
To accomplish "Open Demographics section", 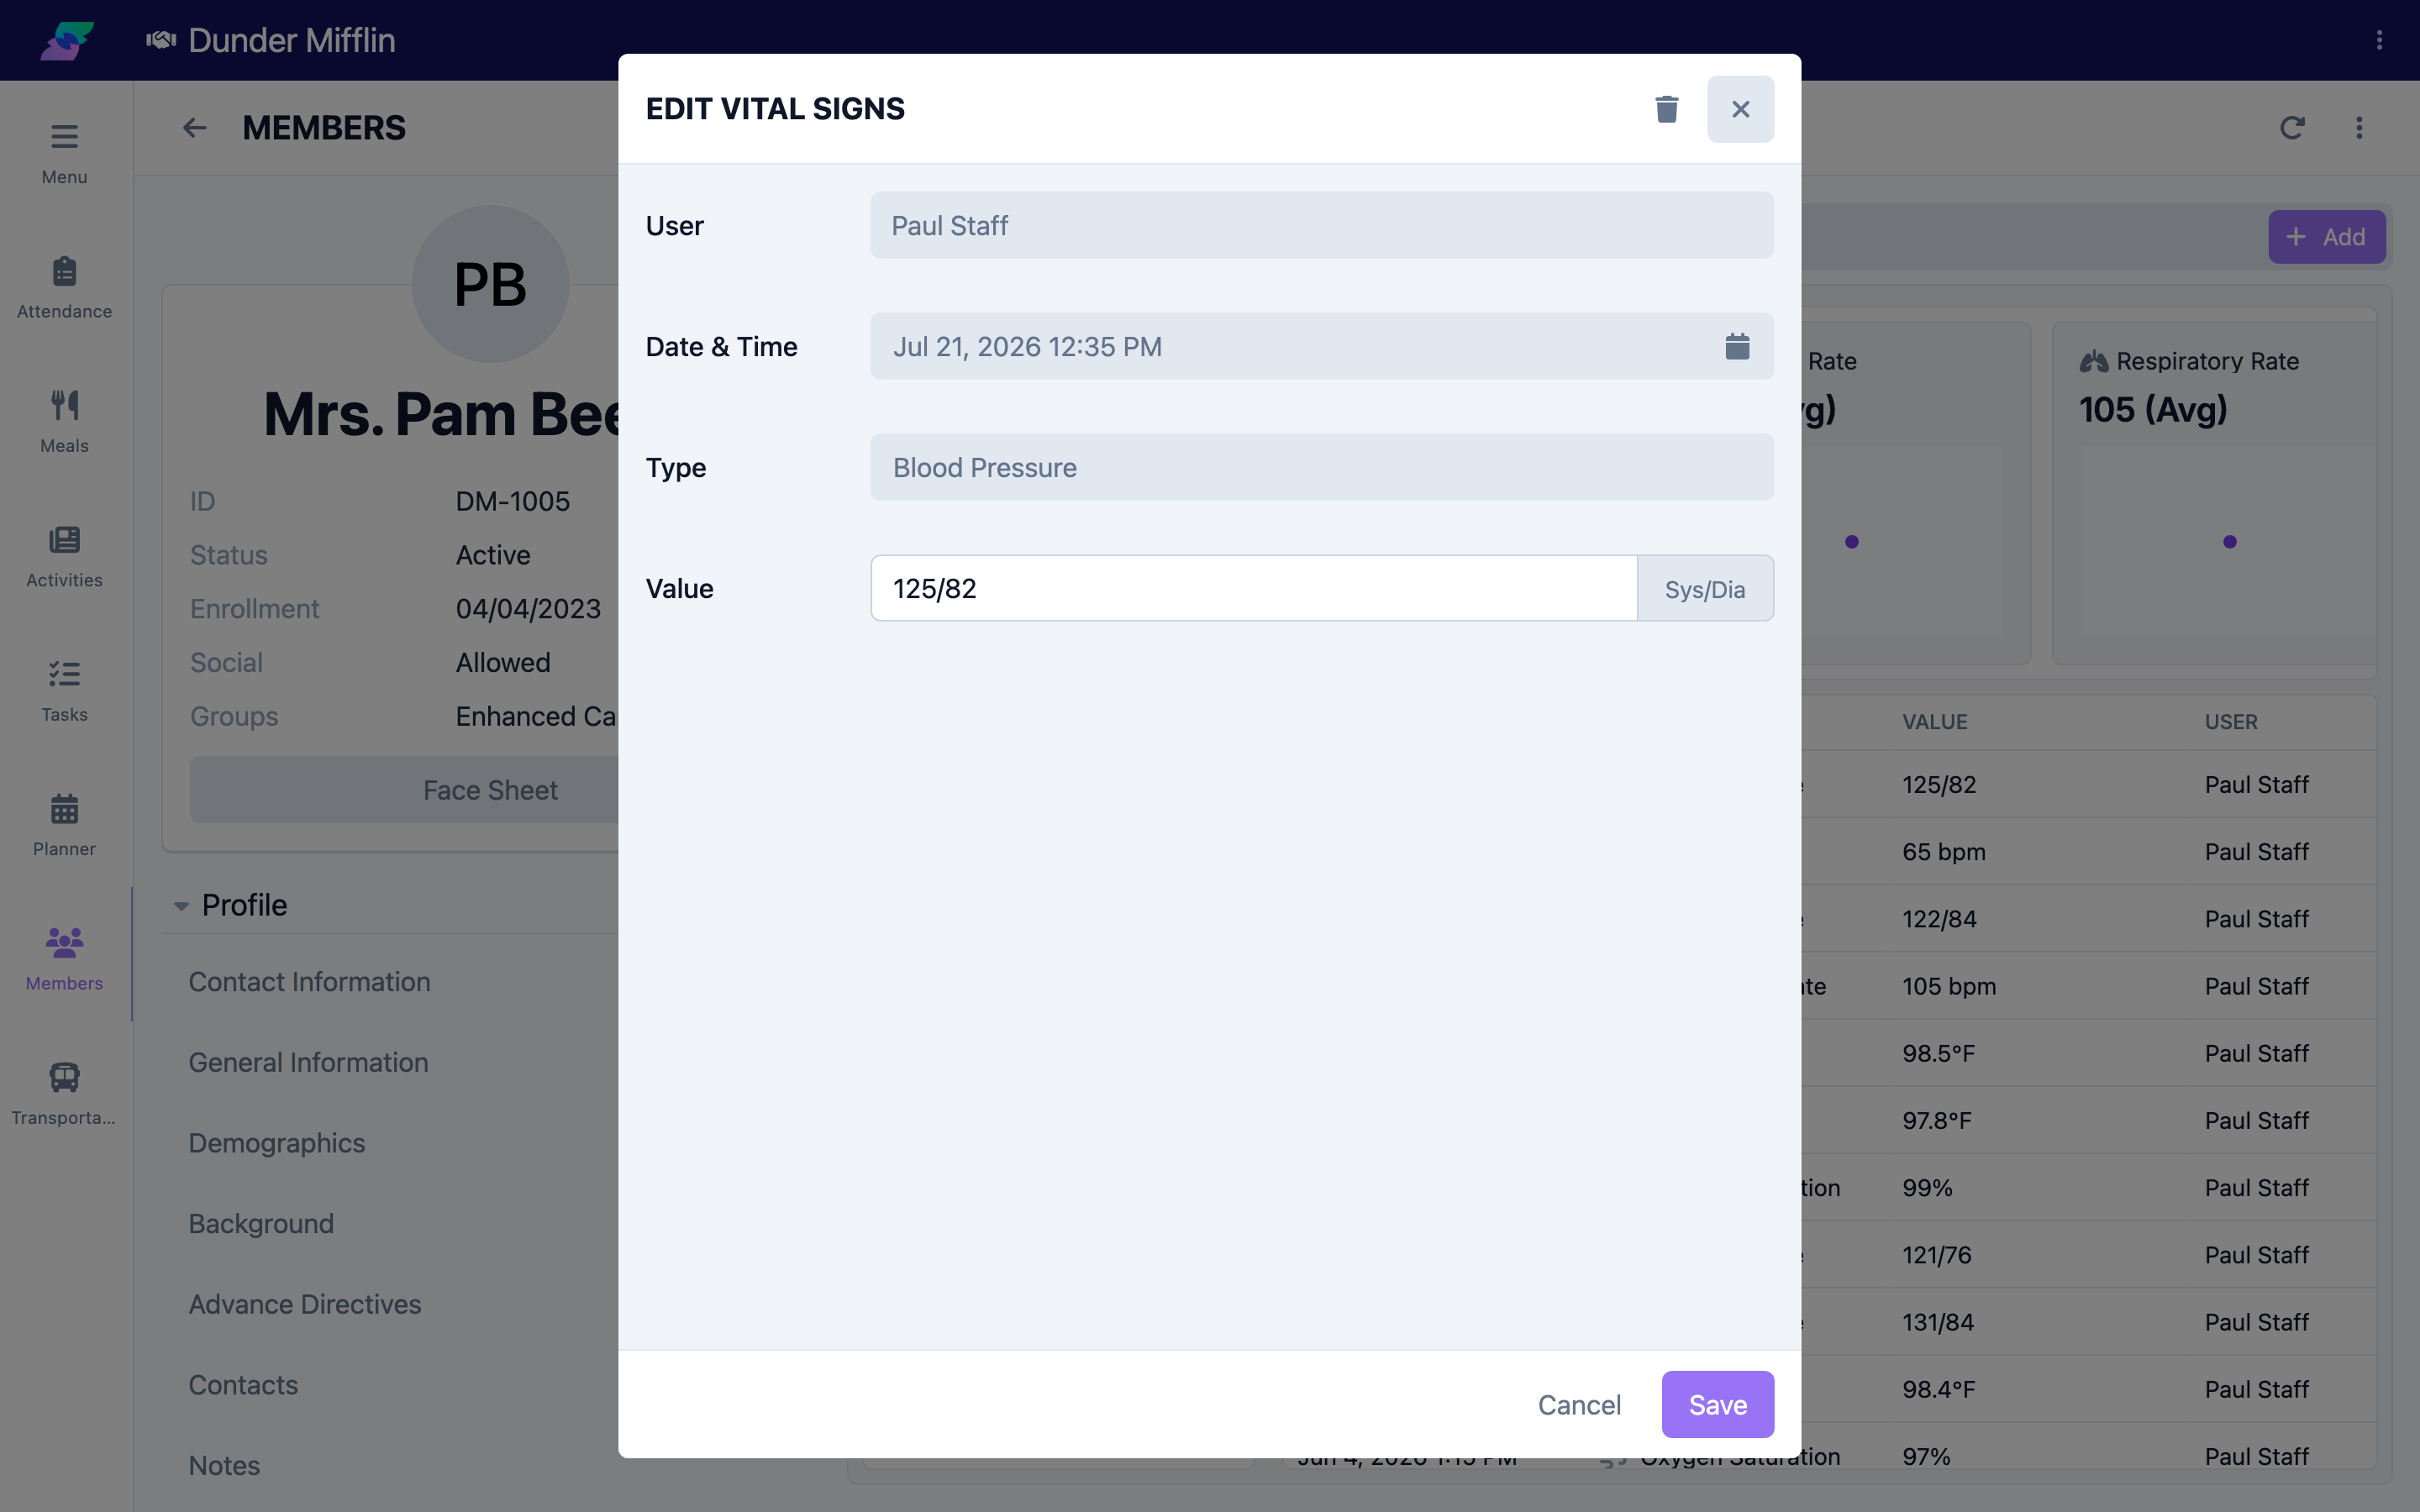I will (277, 1143).
